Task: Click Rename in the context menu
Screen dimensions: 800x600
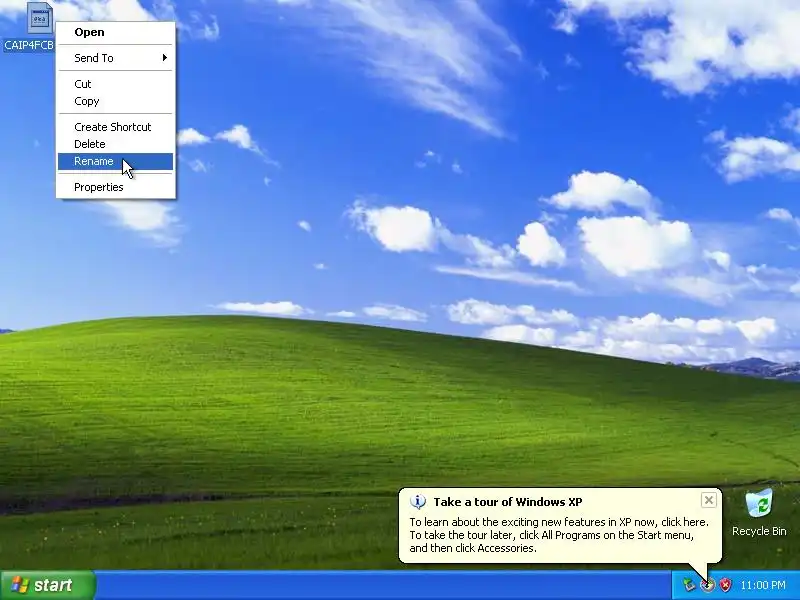Action: coord(115,161)
